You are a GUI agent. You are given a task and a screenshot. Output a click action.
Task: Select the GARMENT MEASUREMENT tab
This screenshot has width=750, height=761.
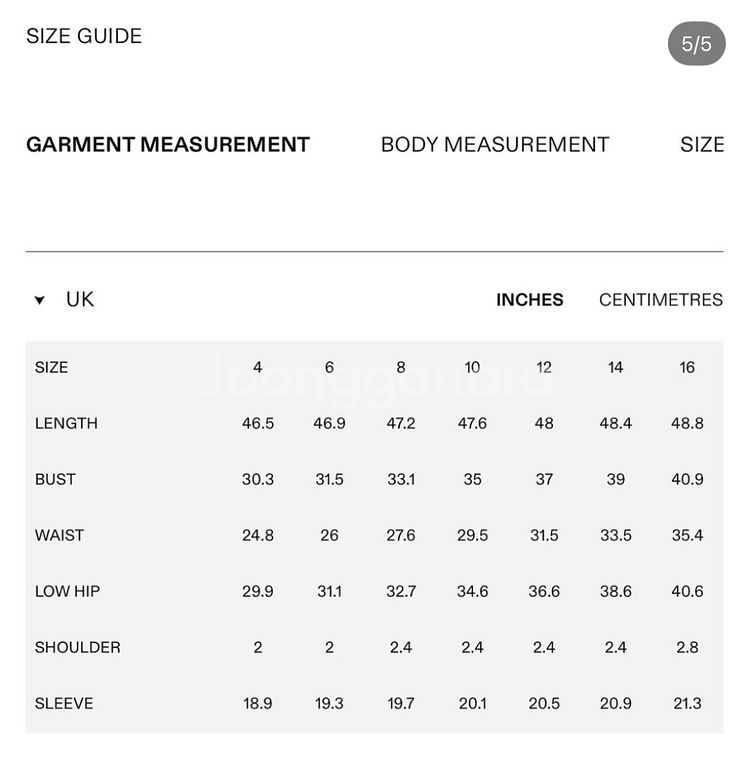coord(168,145)
